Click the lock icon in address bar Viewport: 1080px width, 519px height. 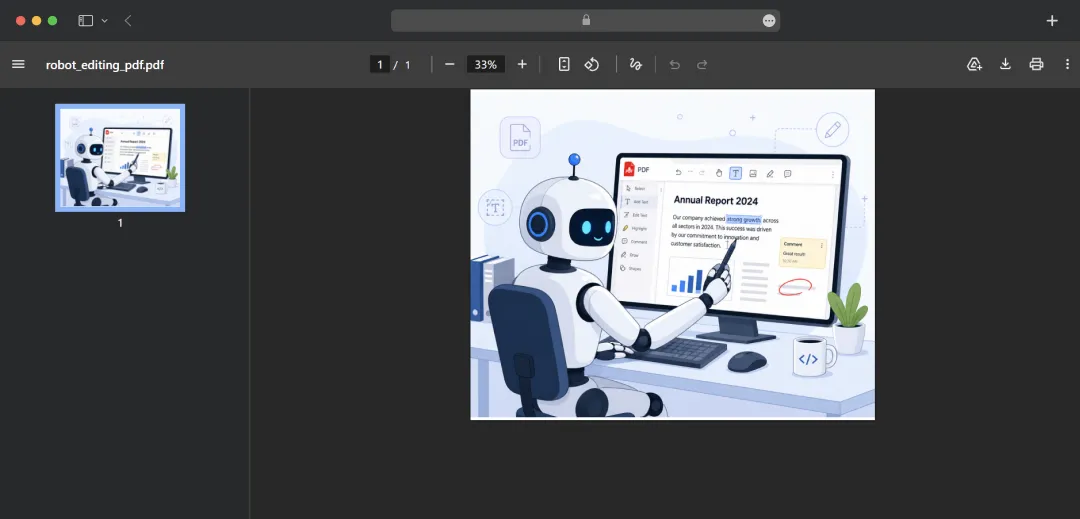[586, 20]
